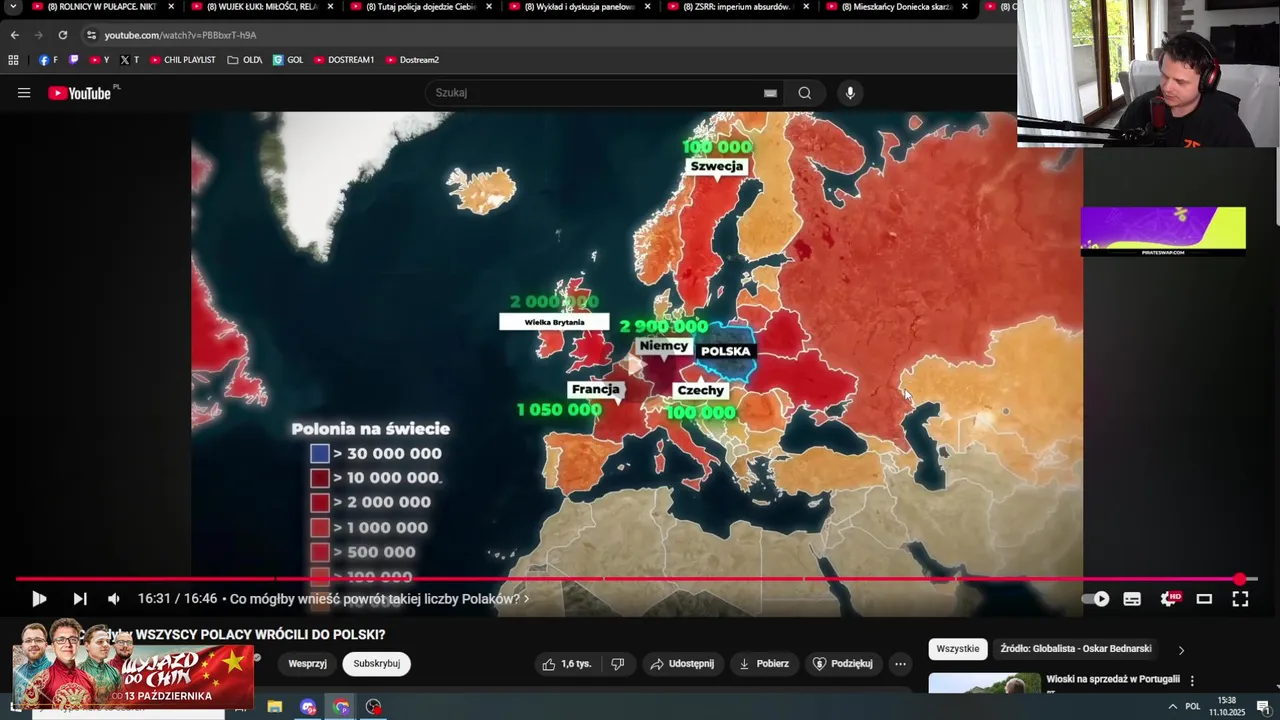Open Chrome from the taskbar

341,707
